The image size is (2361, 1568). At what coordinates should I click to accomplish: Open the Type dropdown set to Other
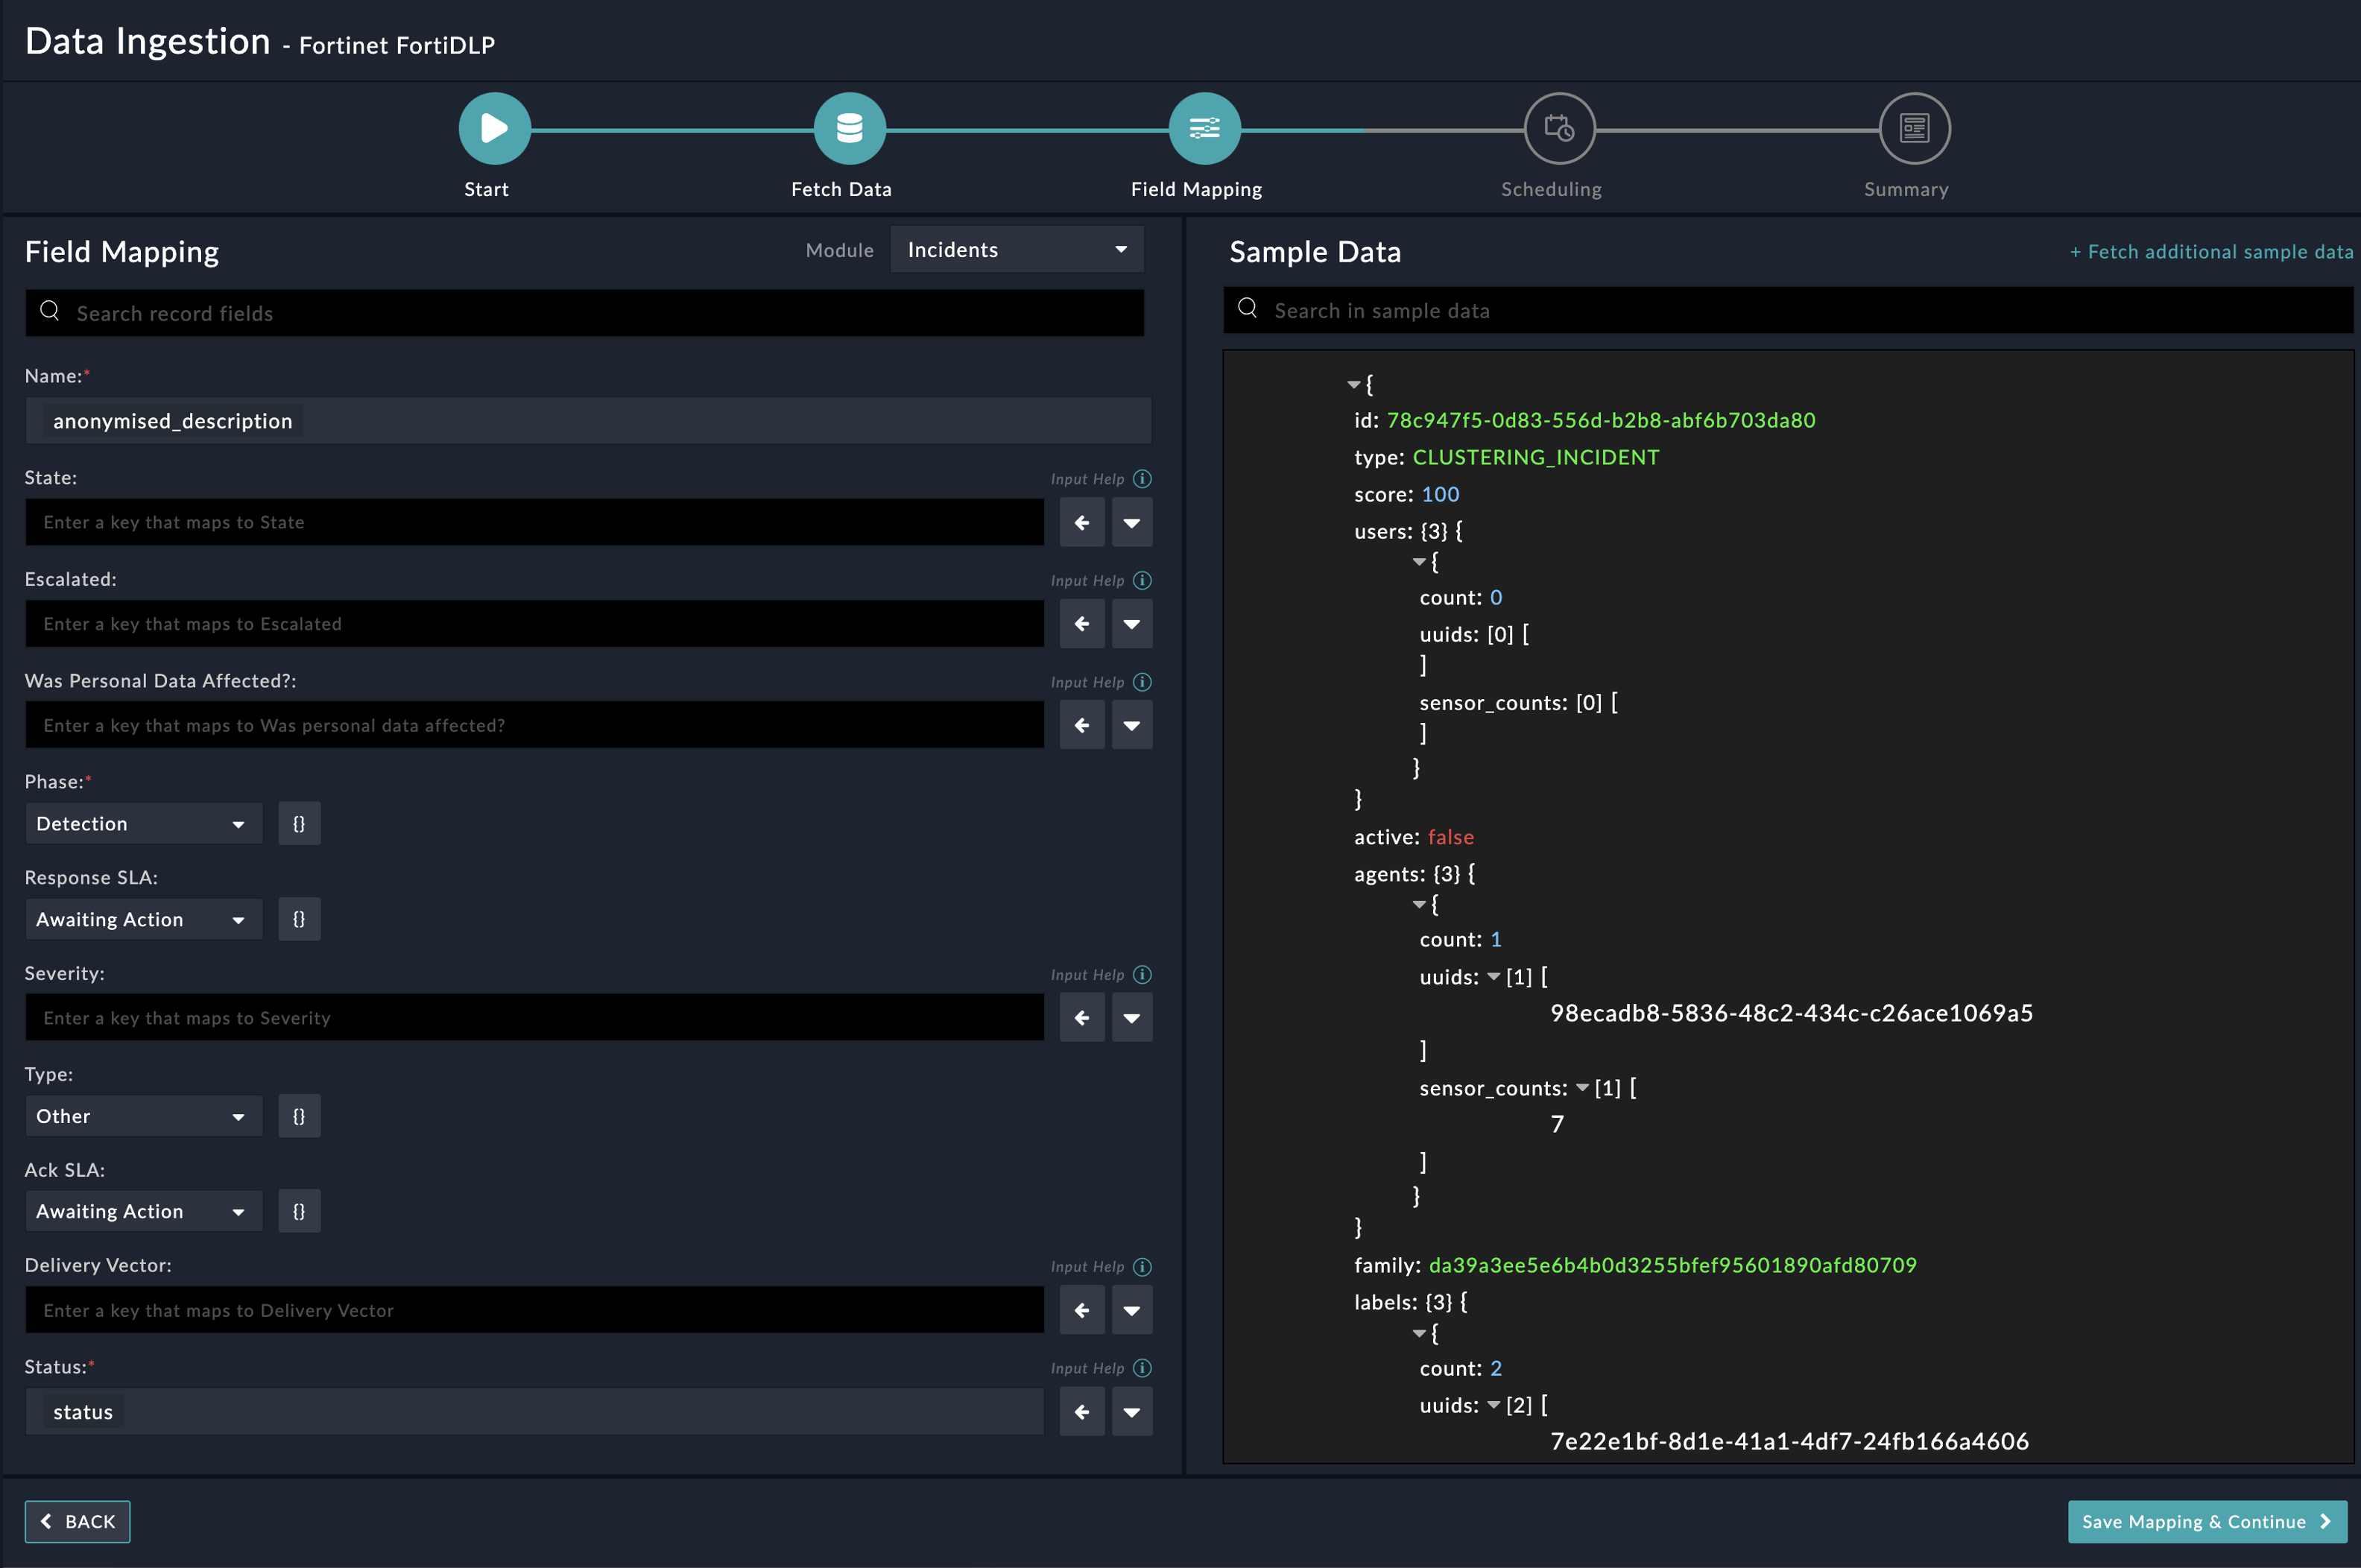click(142, 1115)
